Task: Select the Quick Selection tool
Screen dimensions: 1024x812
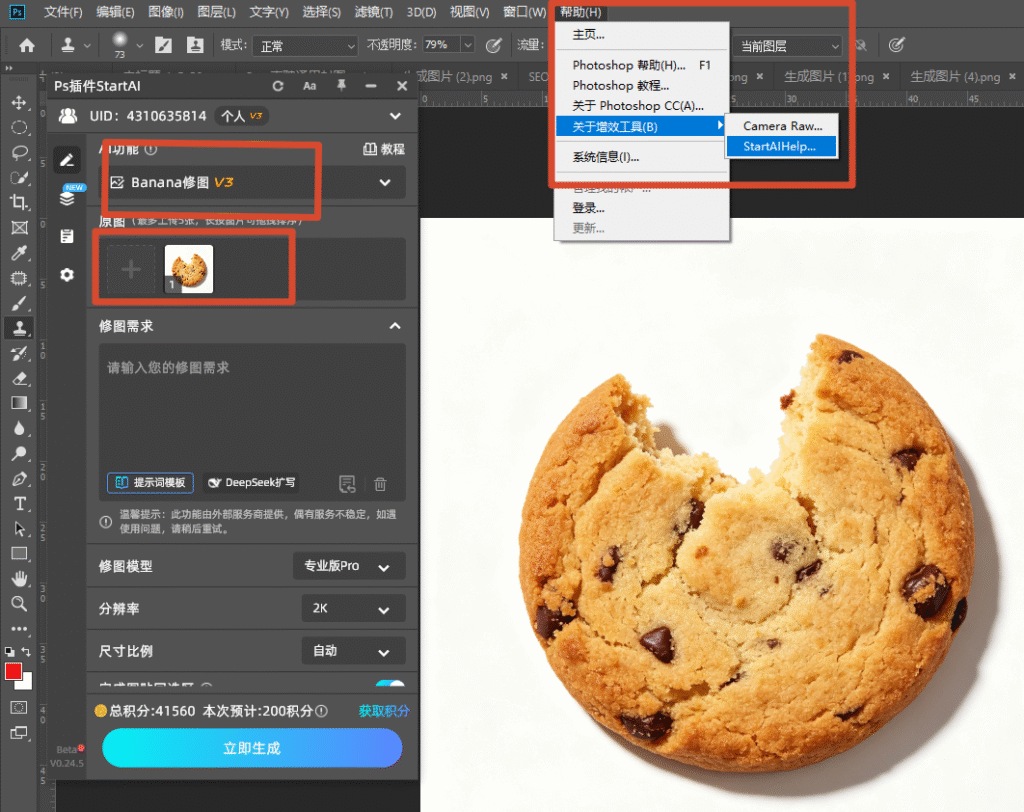Action: [x=19, y=177]
